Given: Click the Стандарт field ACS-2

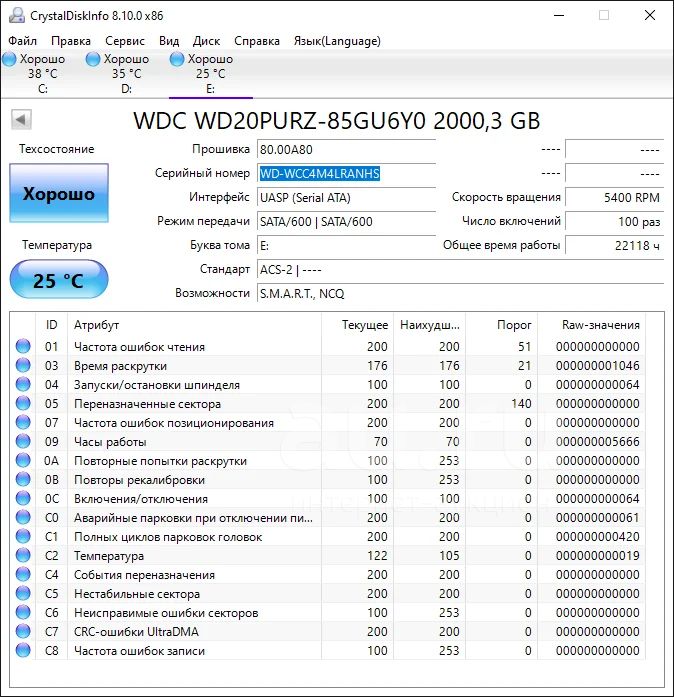Looking at the screenshot, I should pos(461,269).
